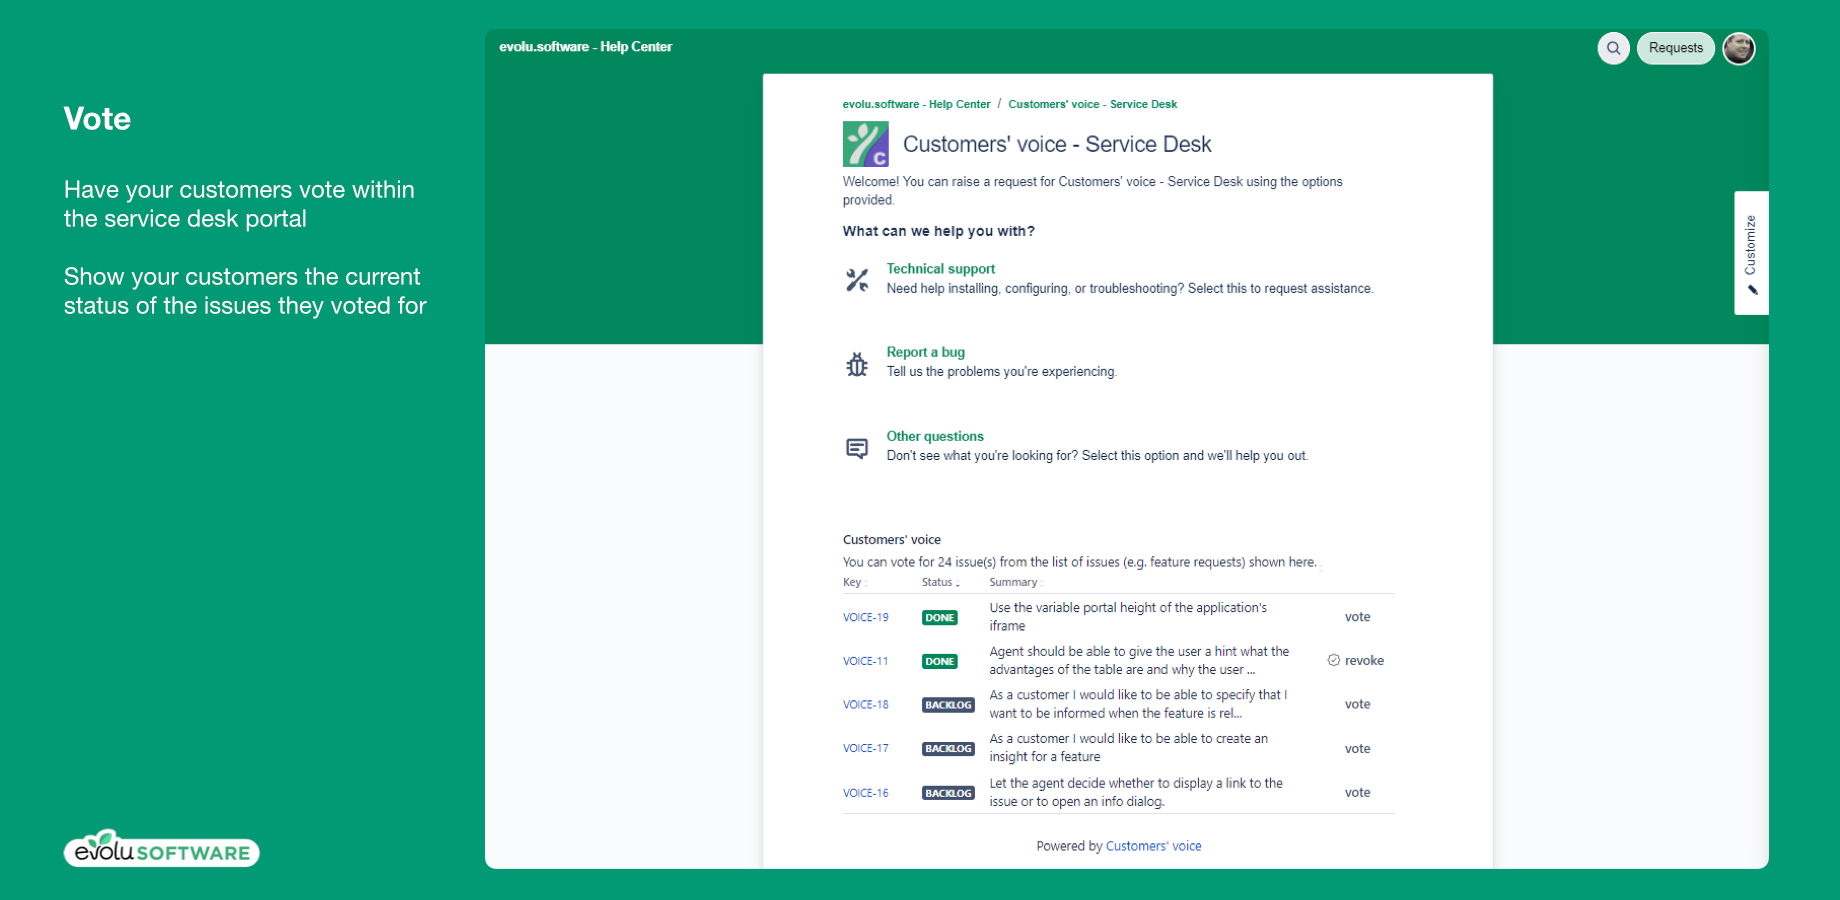The width and height of the screenshot is (1840, 900).
Task: Vote for issue VOICE-18
Action: pos(1357,704)
